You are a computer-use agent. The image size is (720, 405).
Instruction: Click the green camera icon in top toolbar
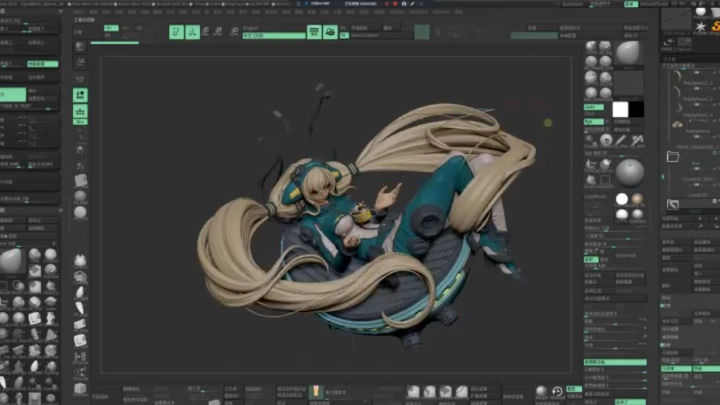[330, 32]
